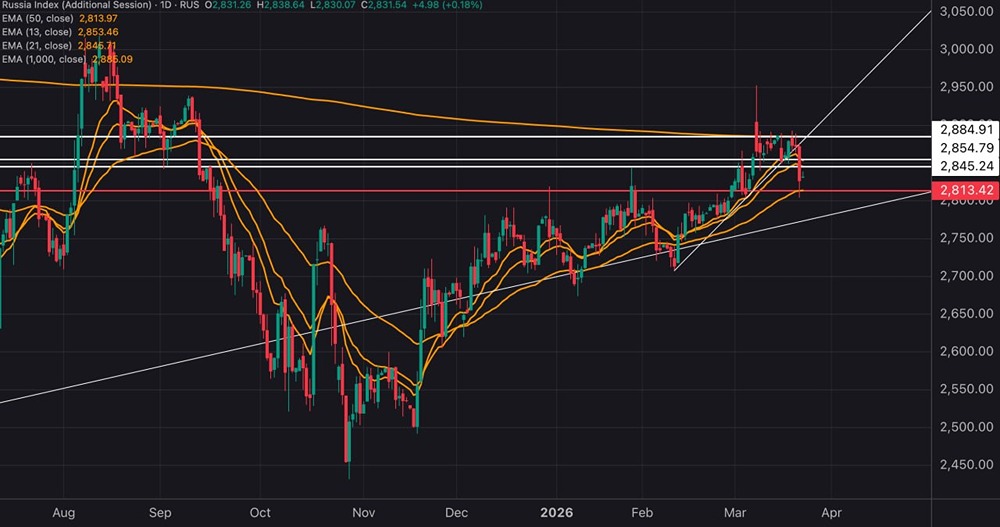Click the Dec label on time axis
Screen dimensions: 1000x527
(x=457, y=513)
